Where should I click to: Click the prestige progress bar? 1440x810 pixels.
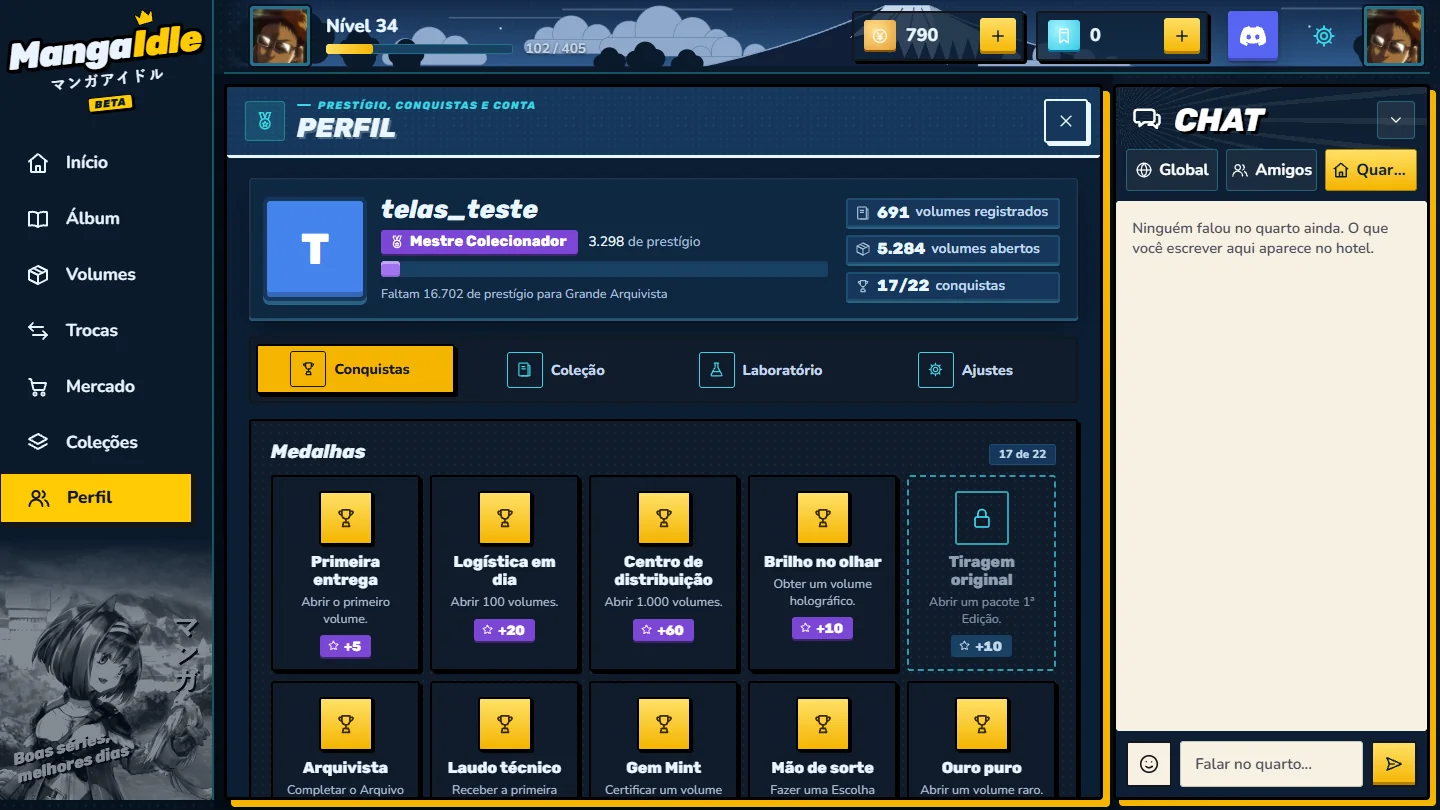[x=604, y=269]
